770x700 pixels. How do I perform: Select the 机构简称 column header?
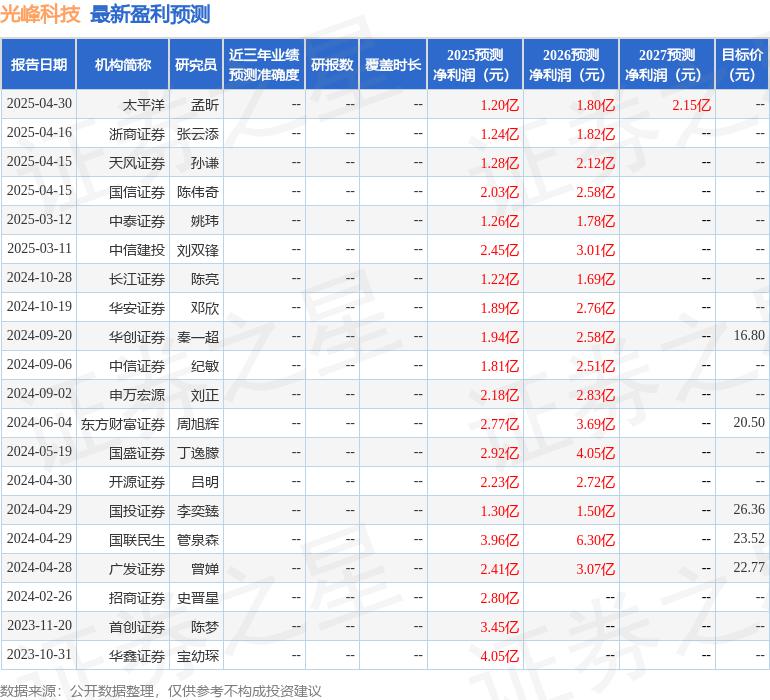click(123, 65)
